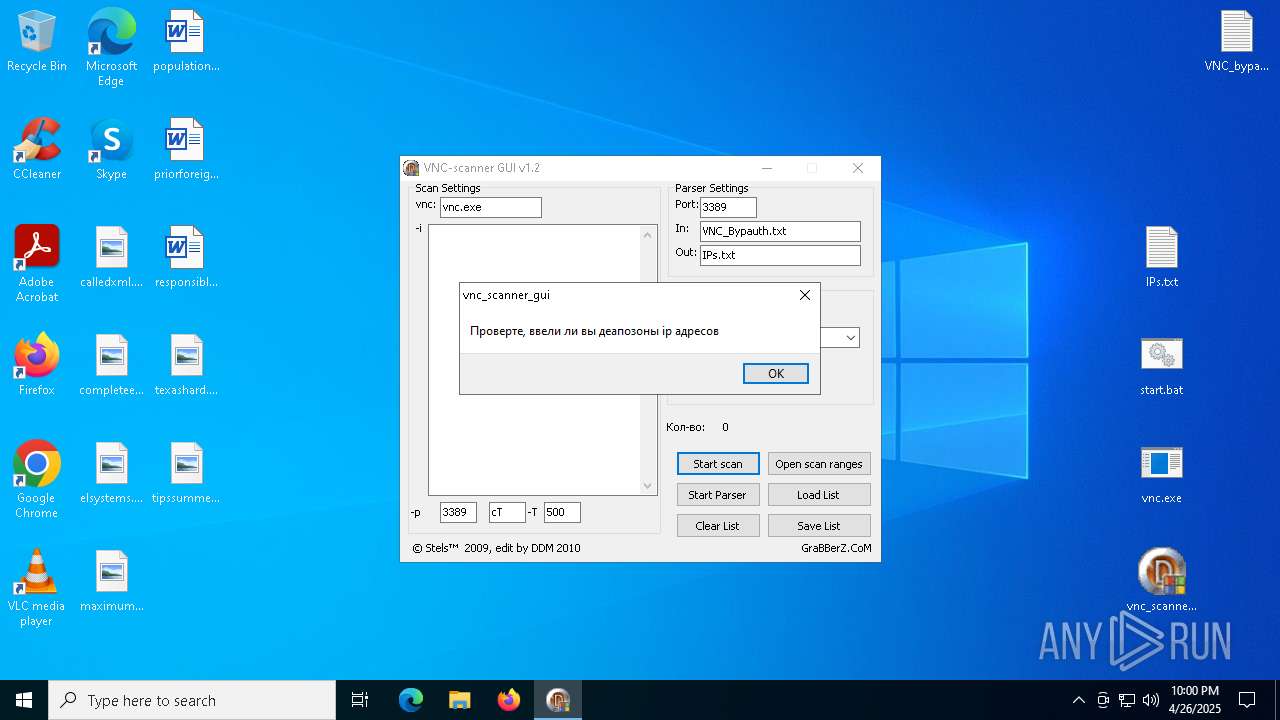Screen dimensions: 1280x720
Task: Switch to VNC scanner taskbar item
Action: pos(558,700)
